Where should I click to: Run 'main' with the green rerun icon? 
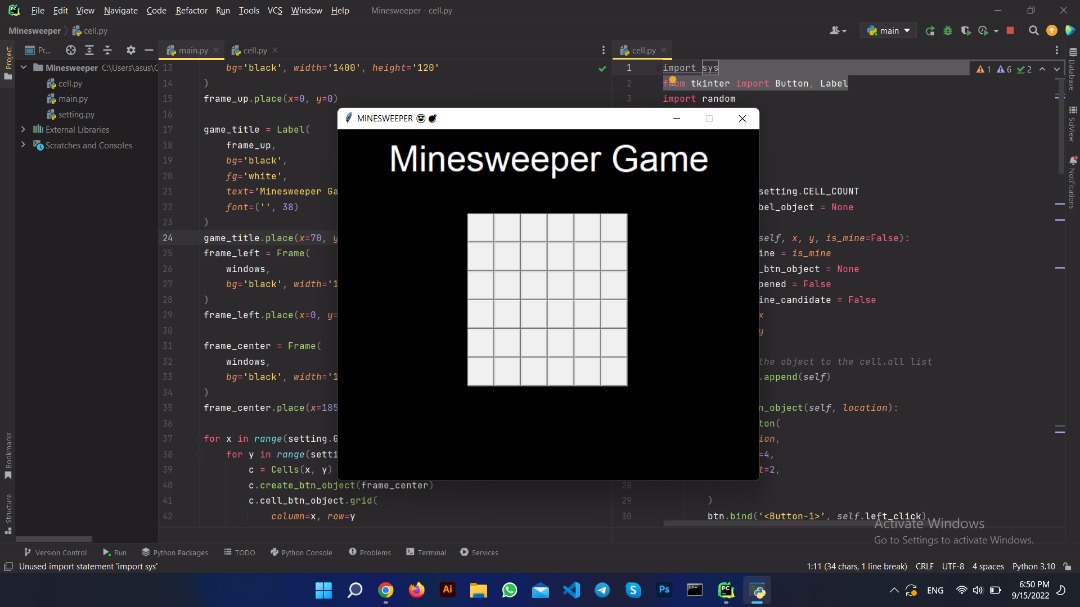[930, 30]
